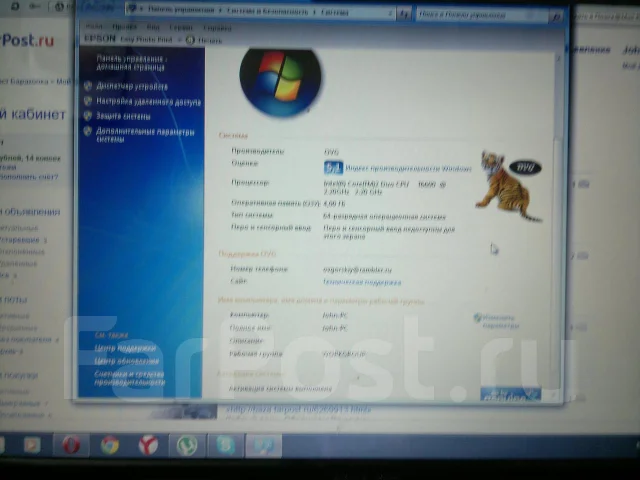The height and width of the screenshot is (480, 640).
Task: Open Центр обновления link
Action: [x=127, y=362]
